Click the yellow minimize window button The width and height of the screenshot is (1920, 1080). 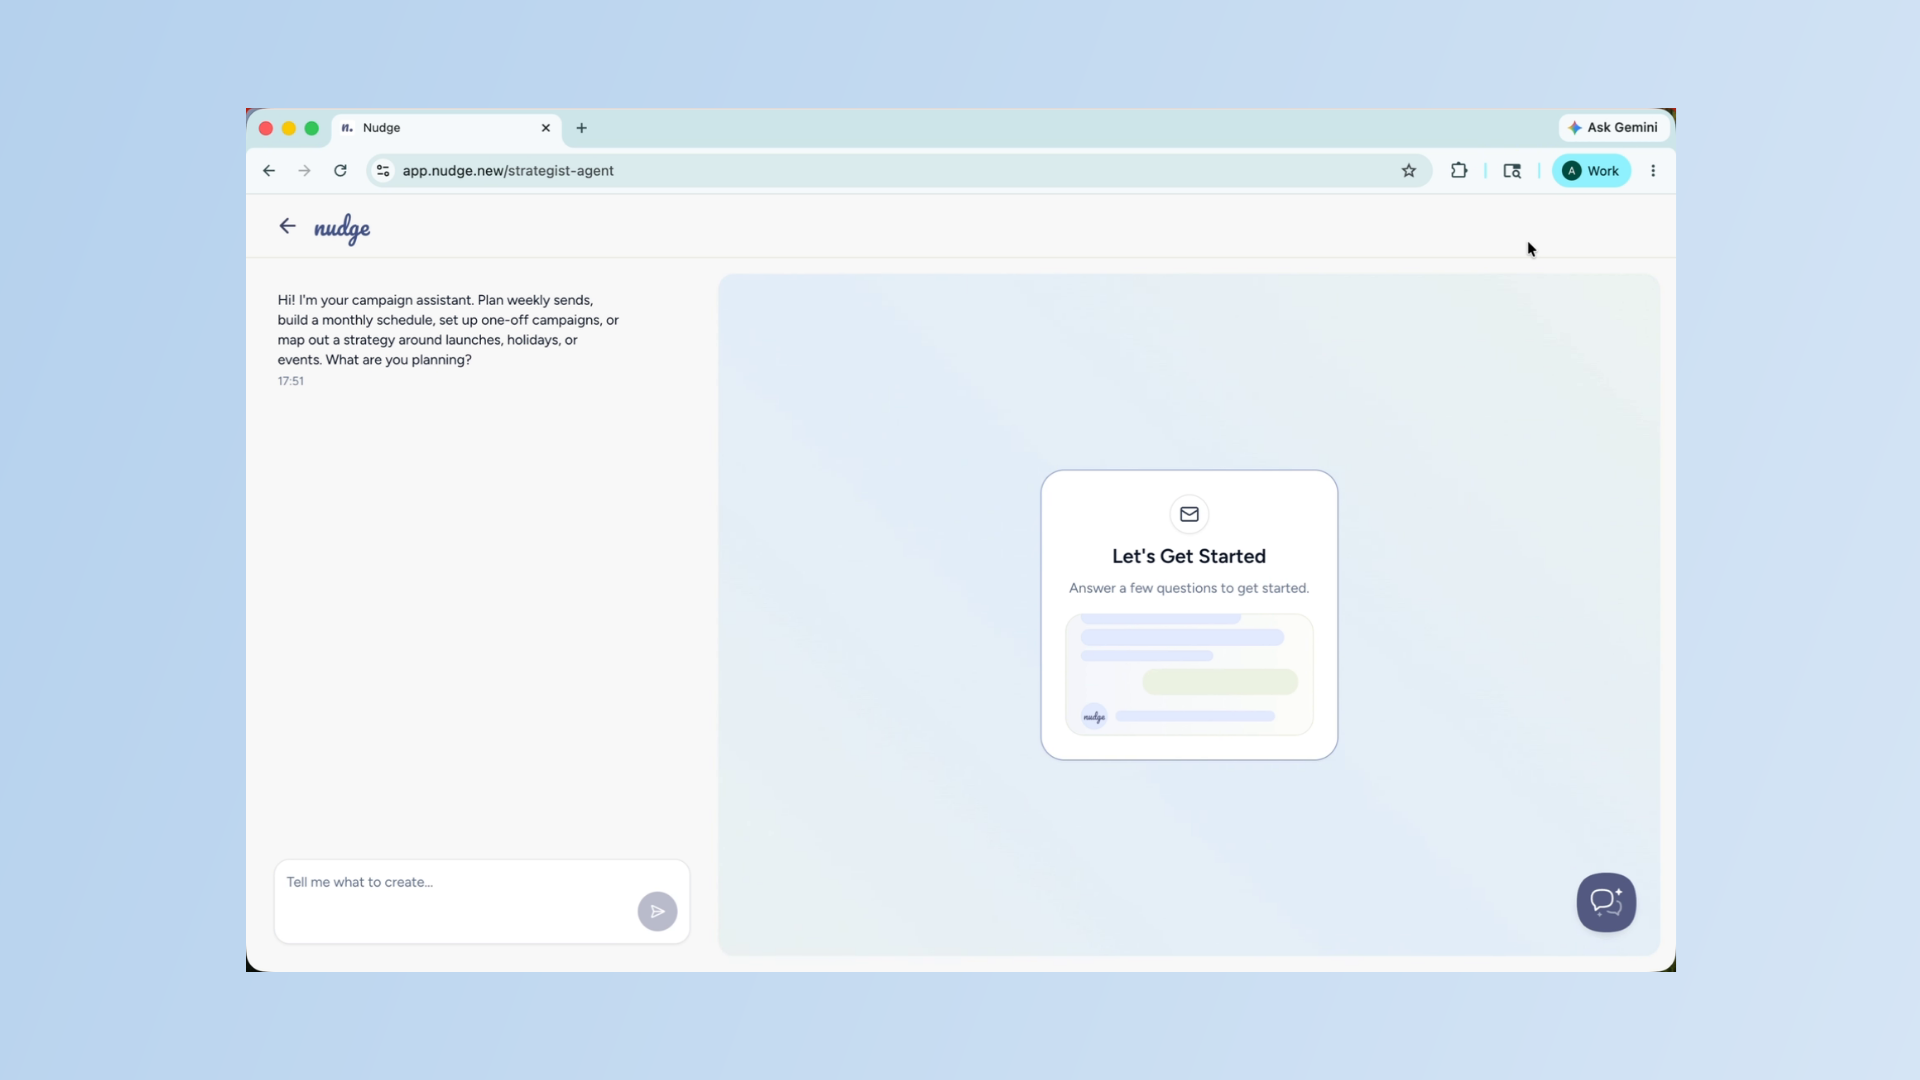click(289, 128)
